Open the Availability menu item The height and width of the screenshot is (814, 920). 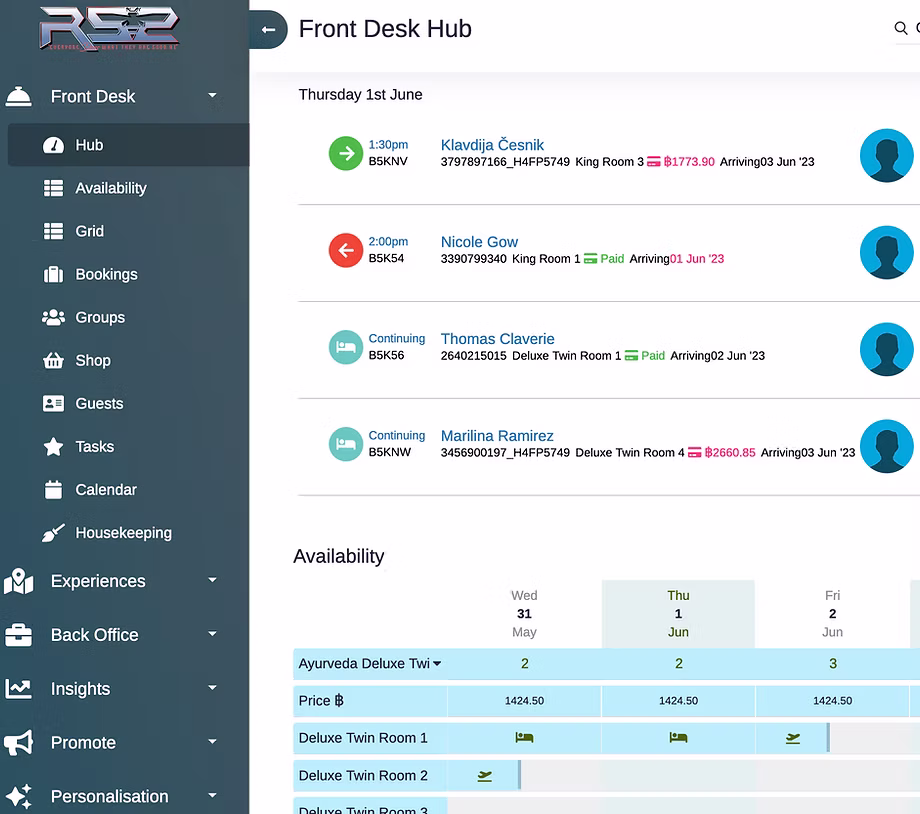pyautogui.click(x=110, y=188)
